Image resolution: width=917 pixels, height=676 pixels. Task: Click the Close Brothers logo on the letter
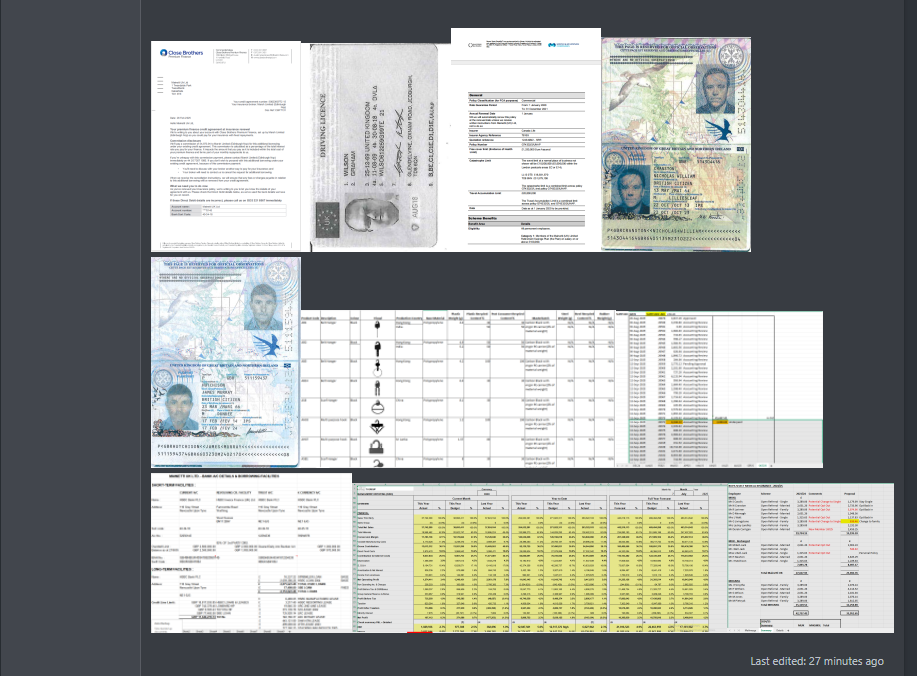[x=179, y=53]
